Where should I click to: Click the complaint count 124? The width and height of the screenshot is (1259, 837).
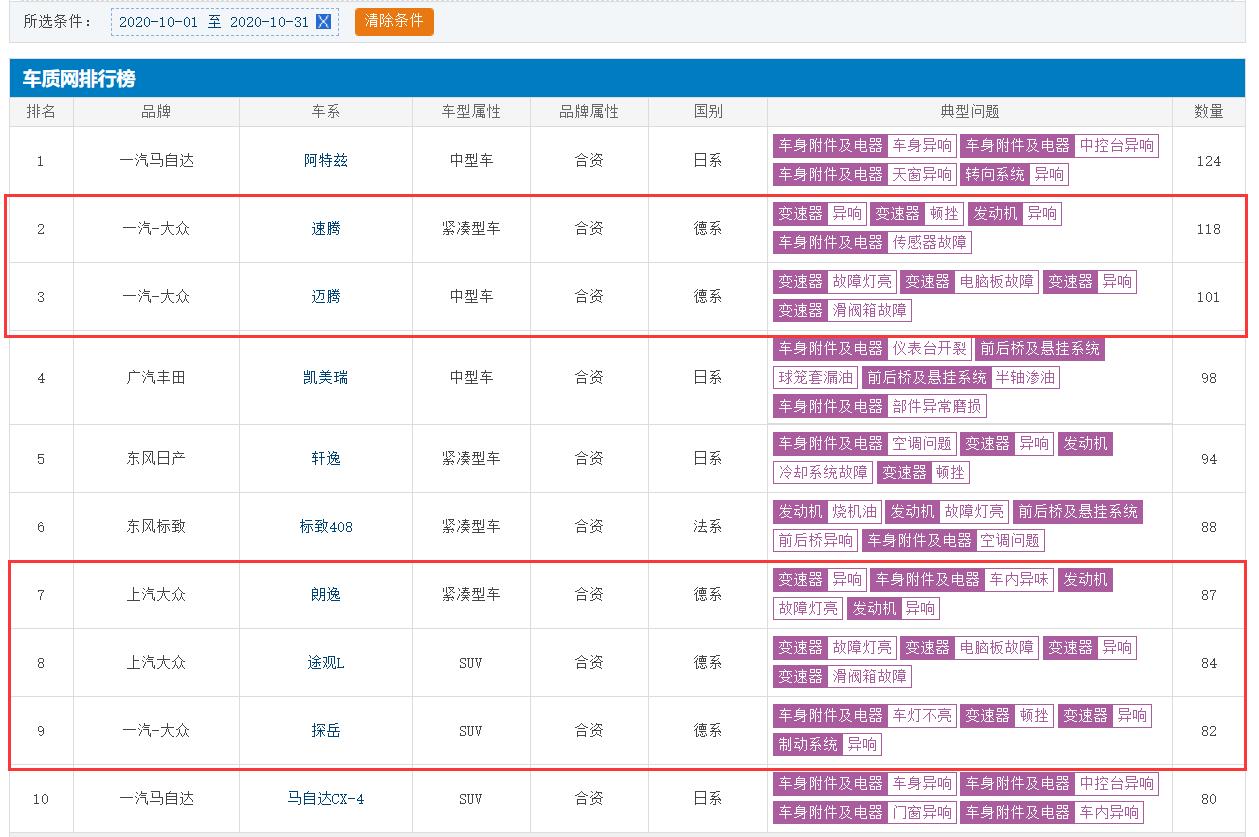[1209, 160]
